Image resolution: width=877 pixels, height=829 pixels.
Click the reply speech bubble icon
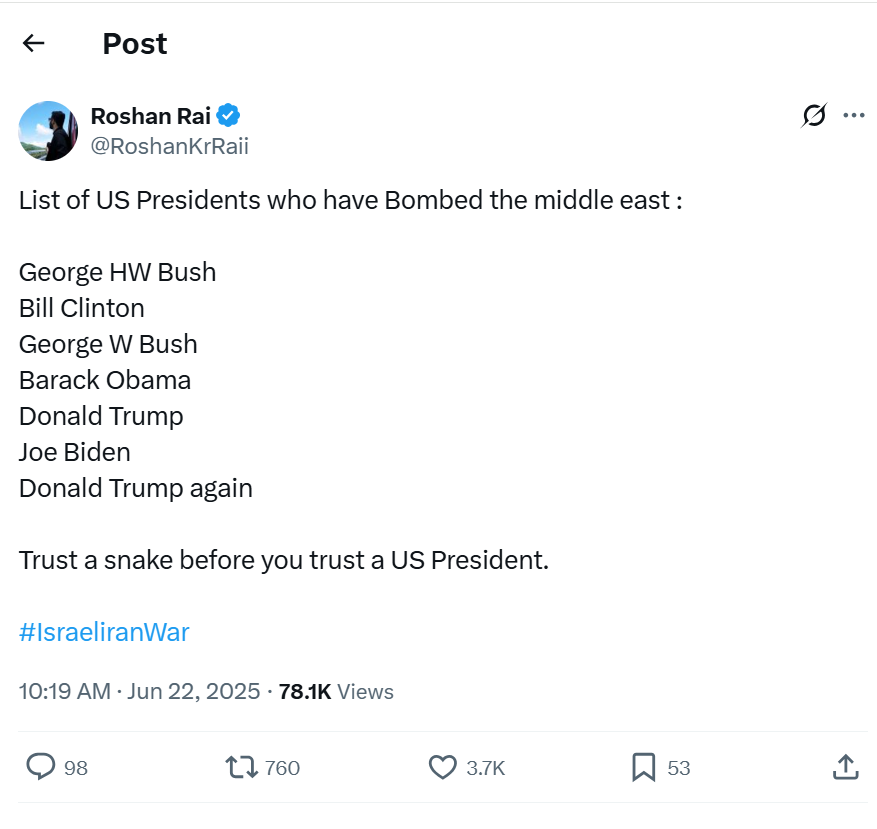coord(40,767)
